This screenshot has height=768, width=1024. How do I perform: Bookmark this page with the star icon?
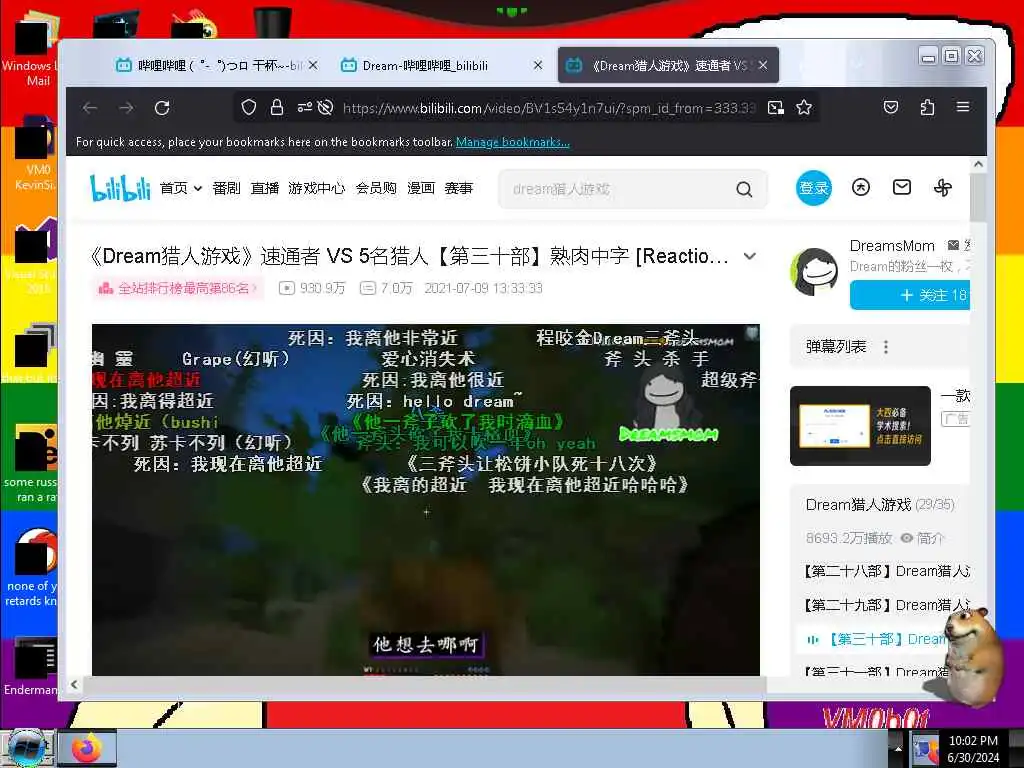804,108
